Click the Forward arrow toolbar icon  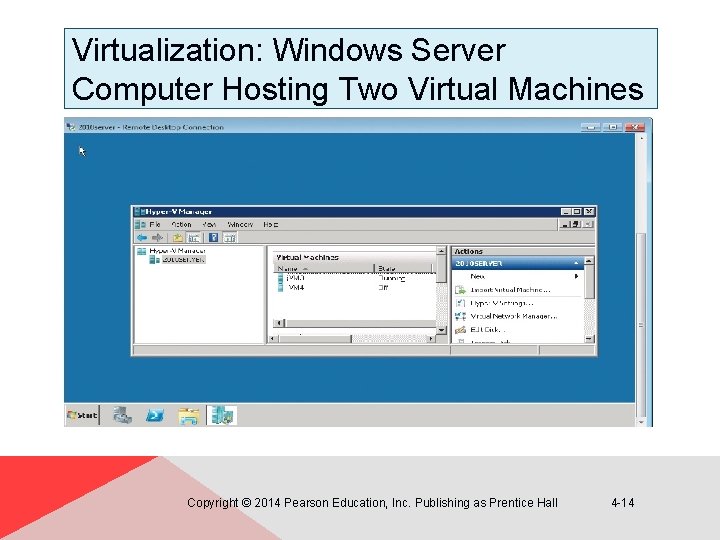pos(158,237)
